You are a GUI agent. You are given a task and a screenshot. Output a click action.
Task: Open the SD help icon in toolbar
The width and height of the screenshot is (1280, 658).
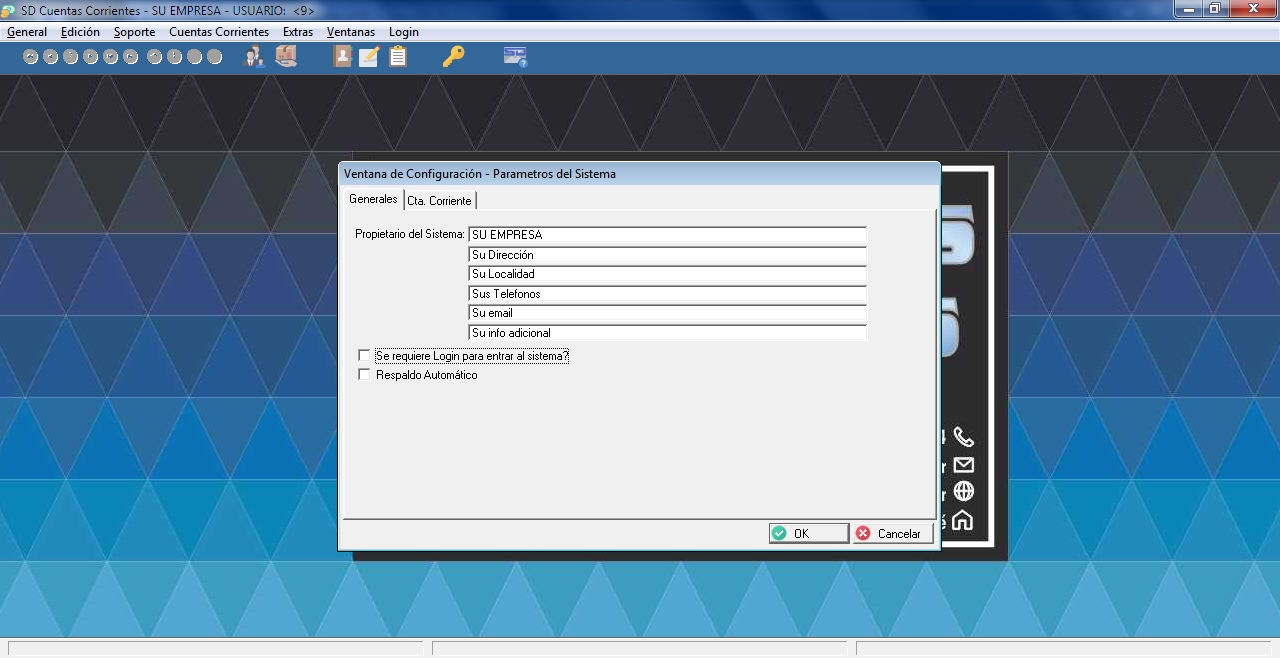tap(515, 57)
